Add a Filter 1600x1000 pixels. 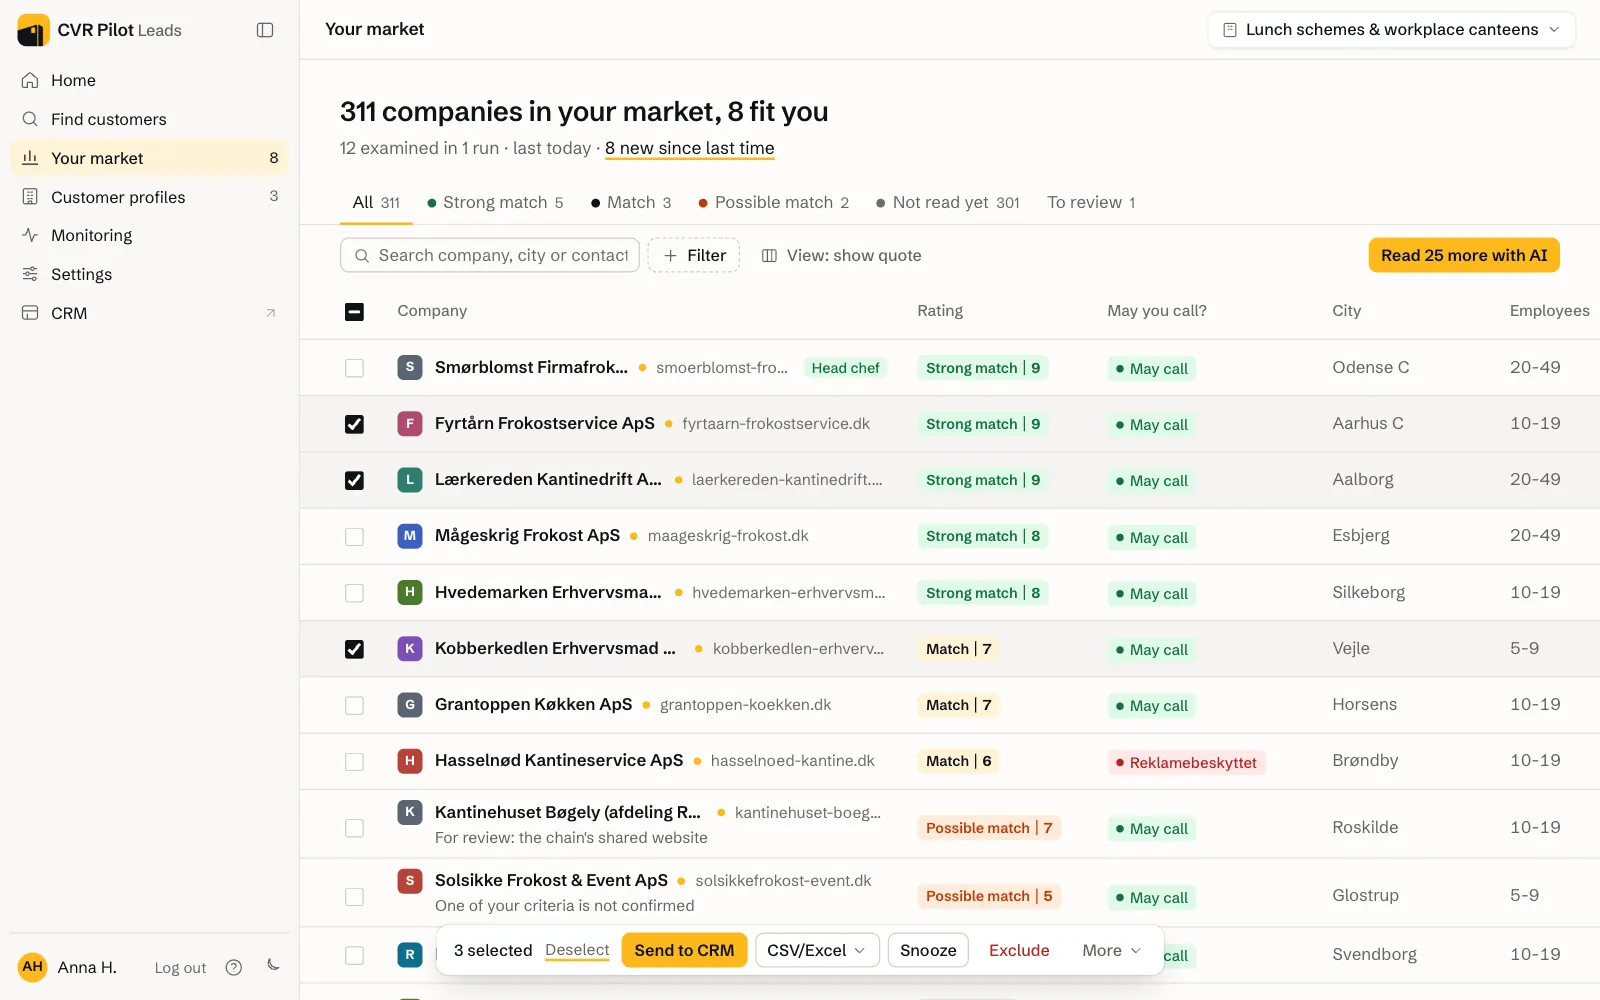[694, 255]
